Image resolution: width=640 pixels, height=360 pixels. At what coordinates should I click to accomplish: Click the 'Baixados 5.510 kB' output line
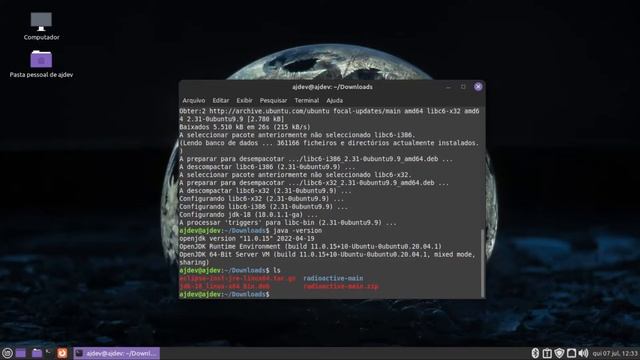tap(245, 127)
